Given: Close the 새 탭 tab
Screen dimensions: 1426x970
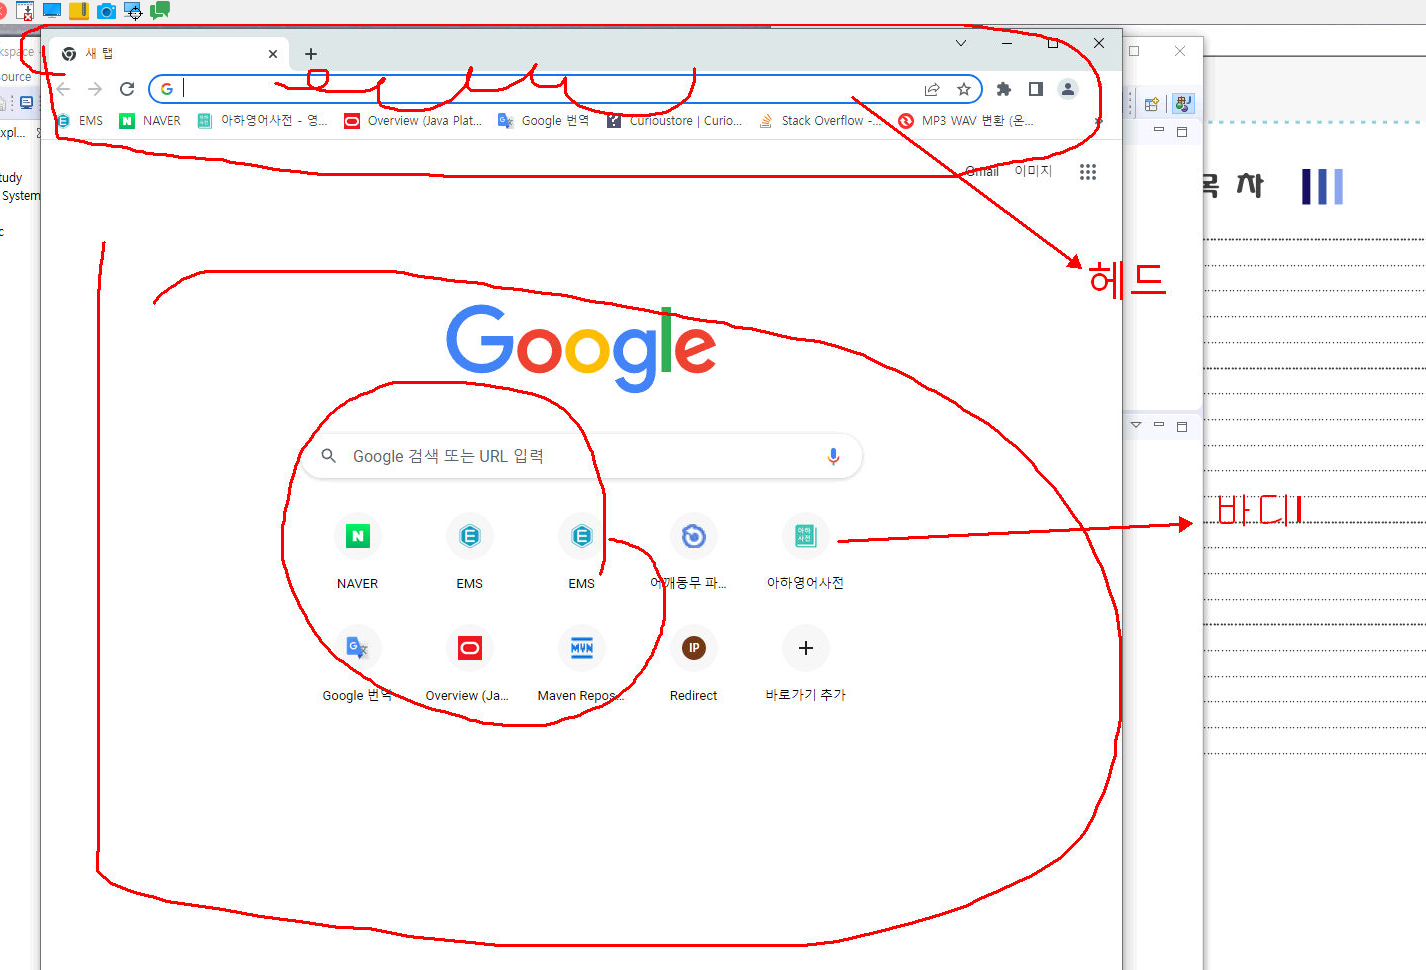Looking at the screenshot, I should [273, 54].
